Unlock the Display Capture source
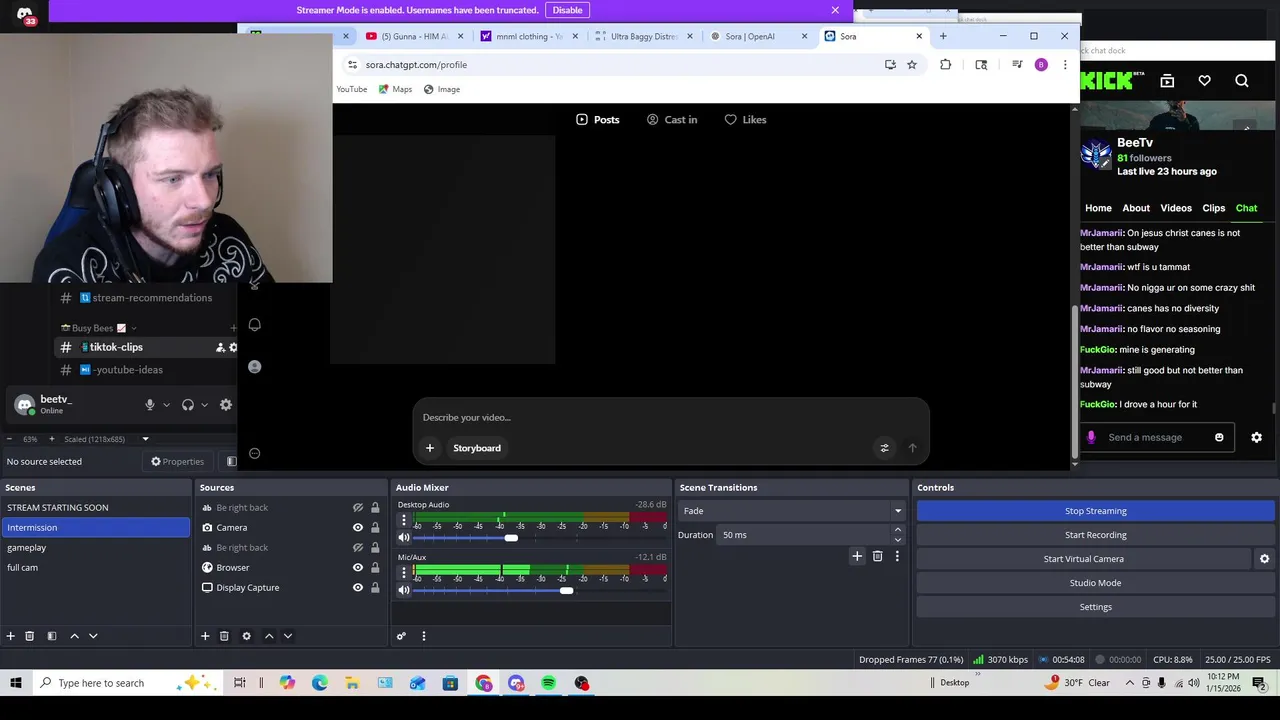 [375, 588]
